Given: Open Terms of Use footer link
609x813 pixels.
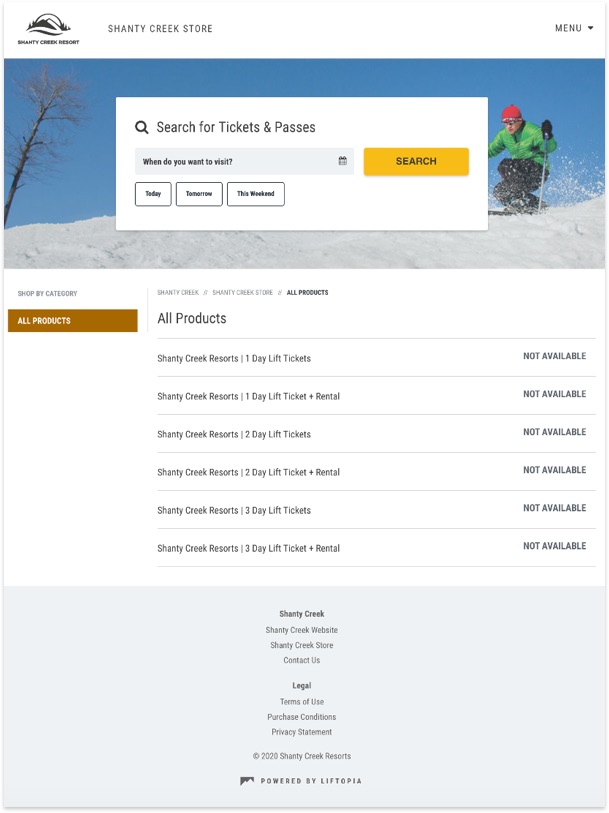Looking at the screenshot, I should point(302,702).
